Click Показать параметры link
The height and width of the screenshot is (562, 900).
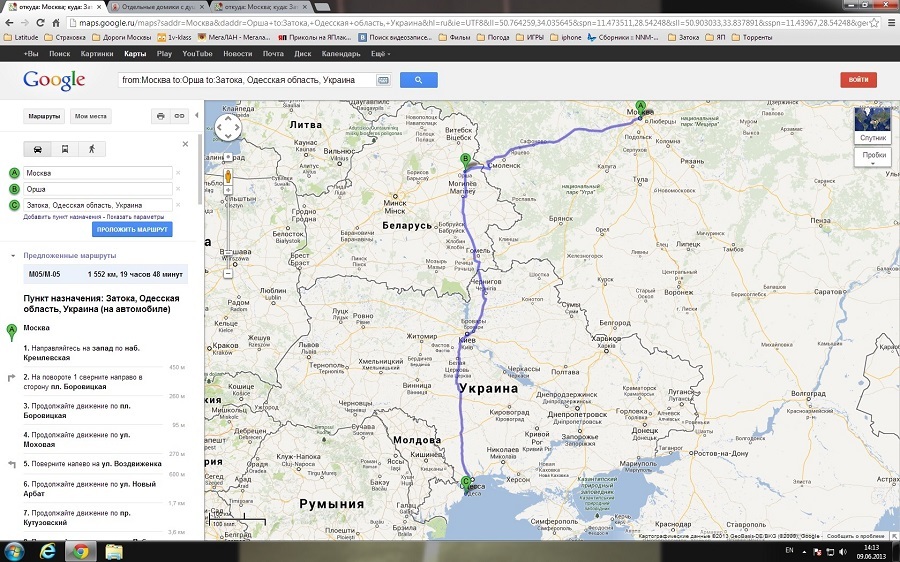tap(135, 217)
